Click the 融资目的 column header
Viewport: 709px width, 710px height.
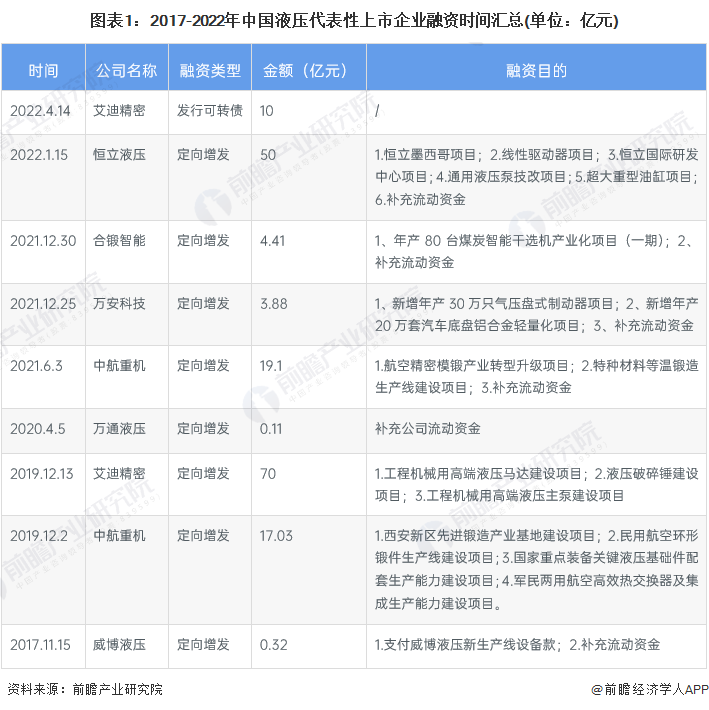(537, 71)
